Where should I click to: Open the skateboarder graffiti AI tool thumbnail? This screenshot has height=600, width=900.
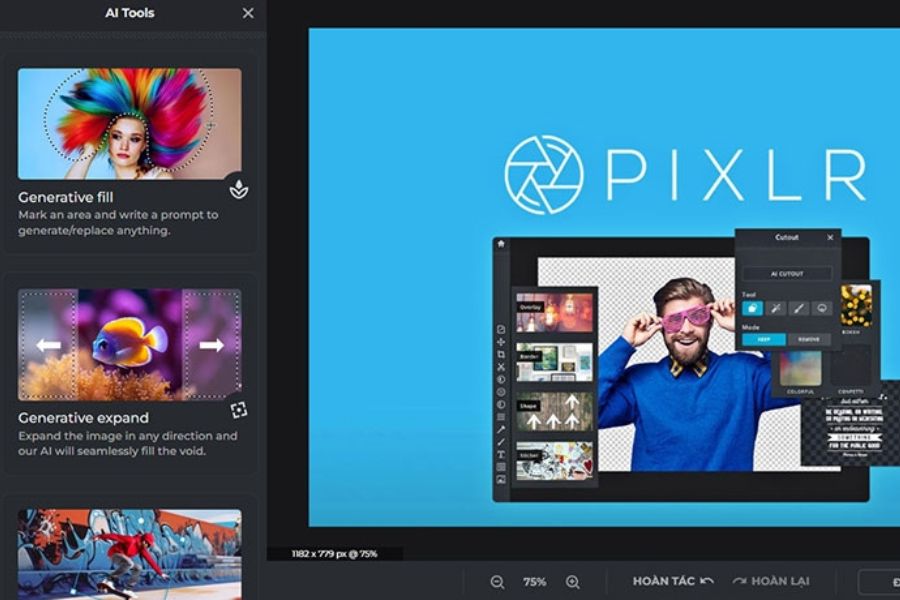click(x=130, y=554)
